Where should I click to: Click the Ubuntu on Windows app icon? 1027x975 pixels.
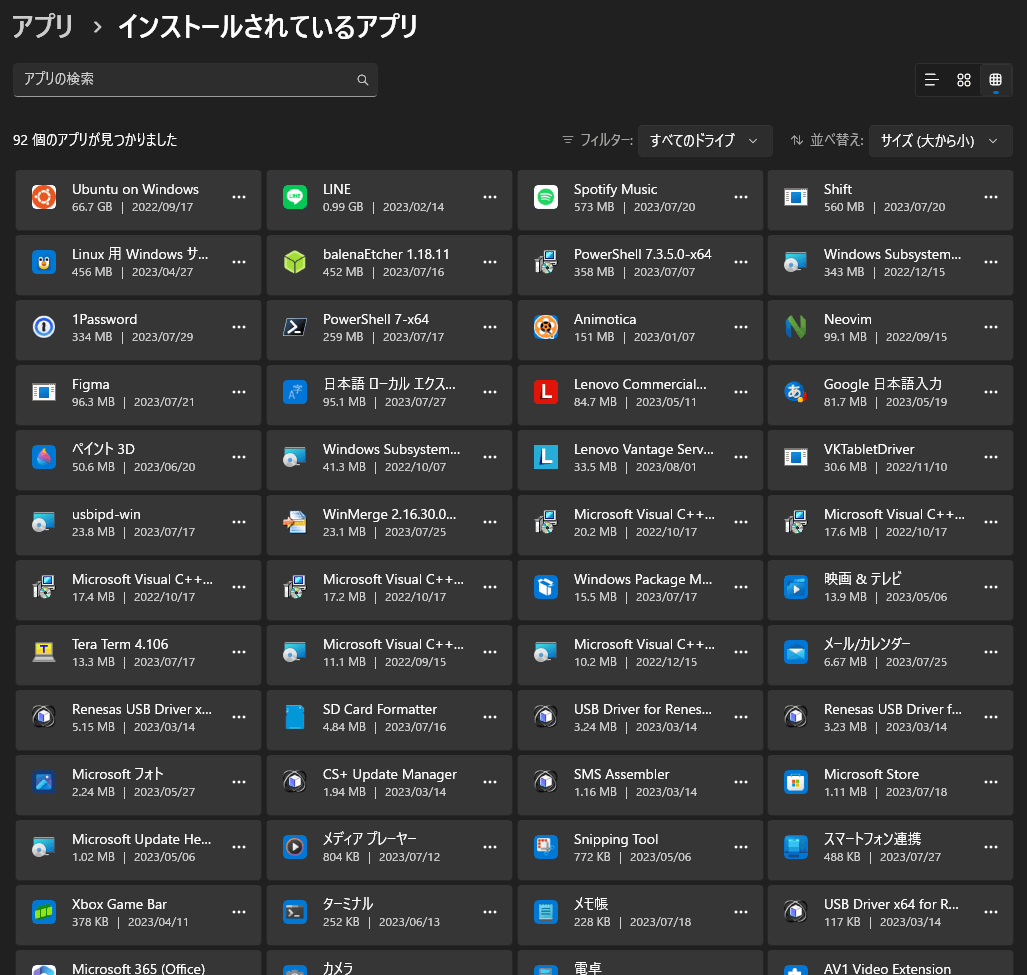[x=44, y=197]
